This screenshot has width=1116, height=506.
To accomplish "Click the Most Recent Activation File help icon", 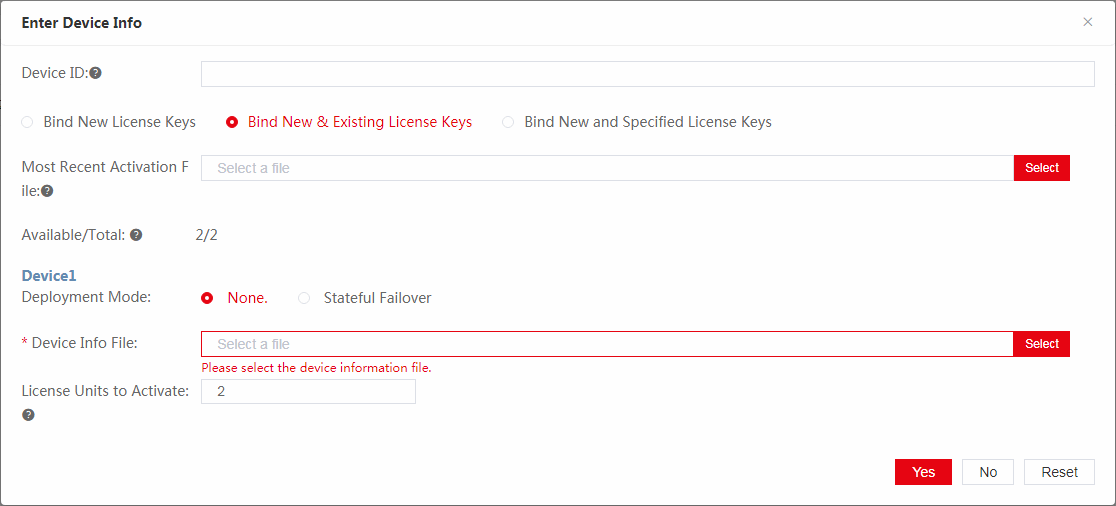I will pos(47,191).
